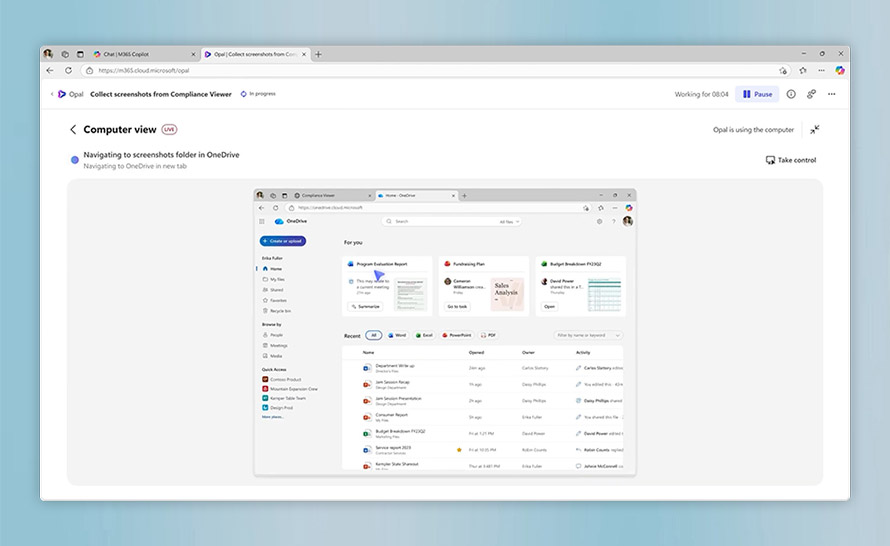The image size is (890, 546).
Task: Take control of the computer
Action: pos(791,160)
